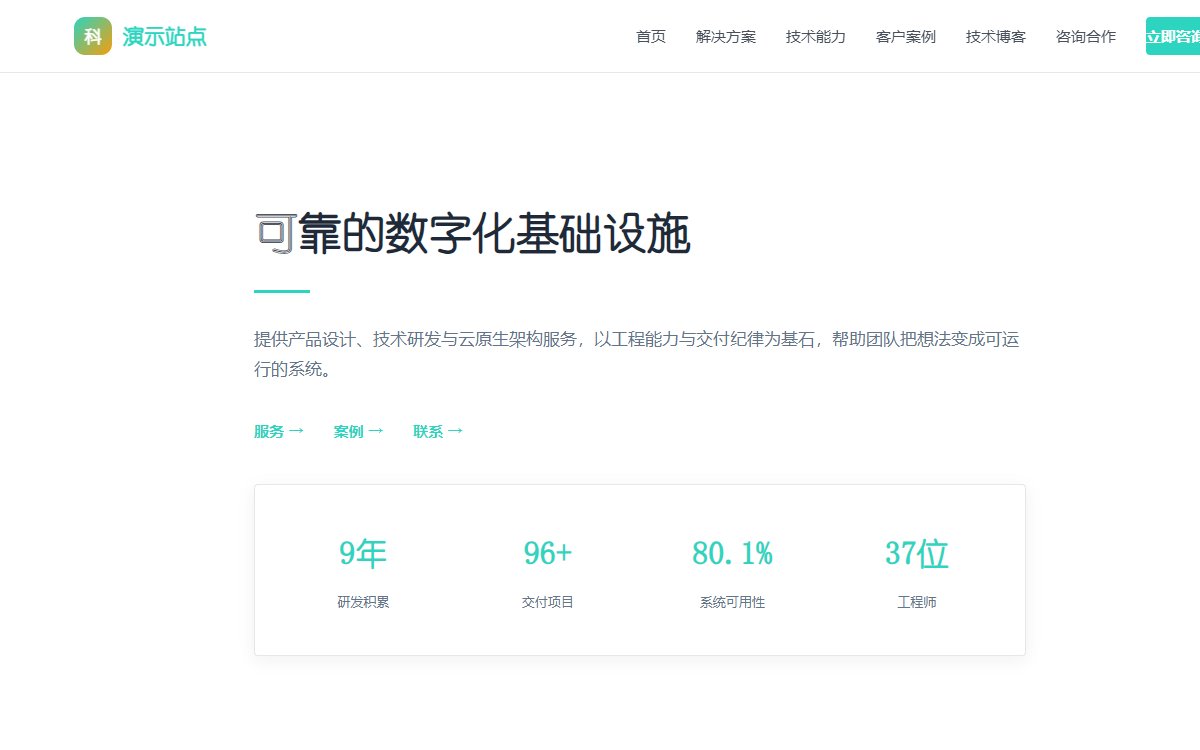Image resolution: width=1200 pixels, height=750 pixels.
Task: Click the 9年 statistic value
Action: click(x=363, y=553)
